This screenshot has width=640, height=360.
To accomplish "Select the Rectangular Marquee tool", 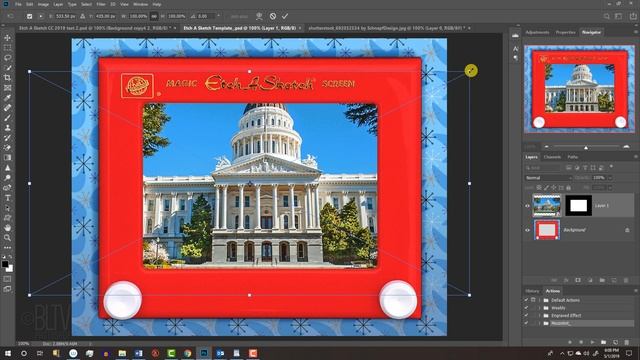I will click(x=7, y=47).
